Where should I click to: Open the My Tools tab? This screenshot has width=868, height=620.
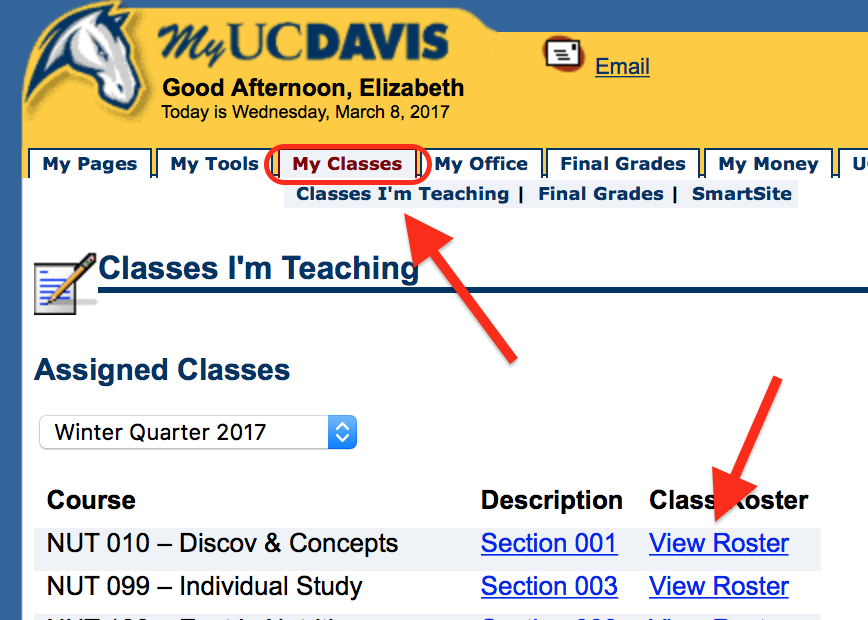(x=214, y=164)
